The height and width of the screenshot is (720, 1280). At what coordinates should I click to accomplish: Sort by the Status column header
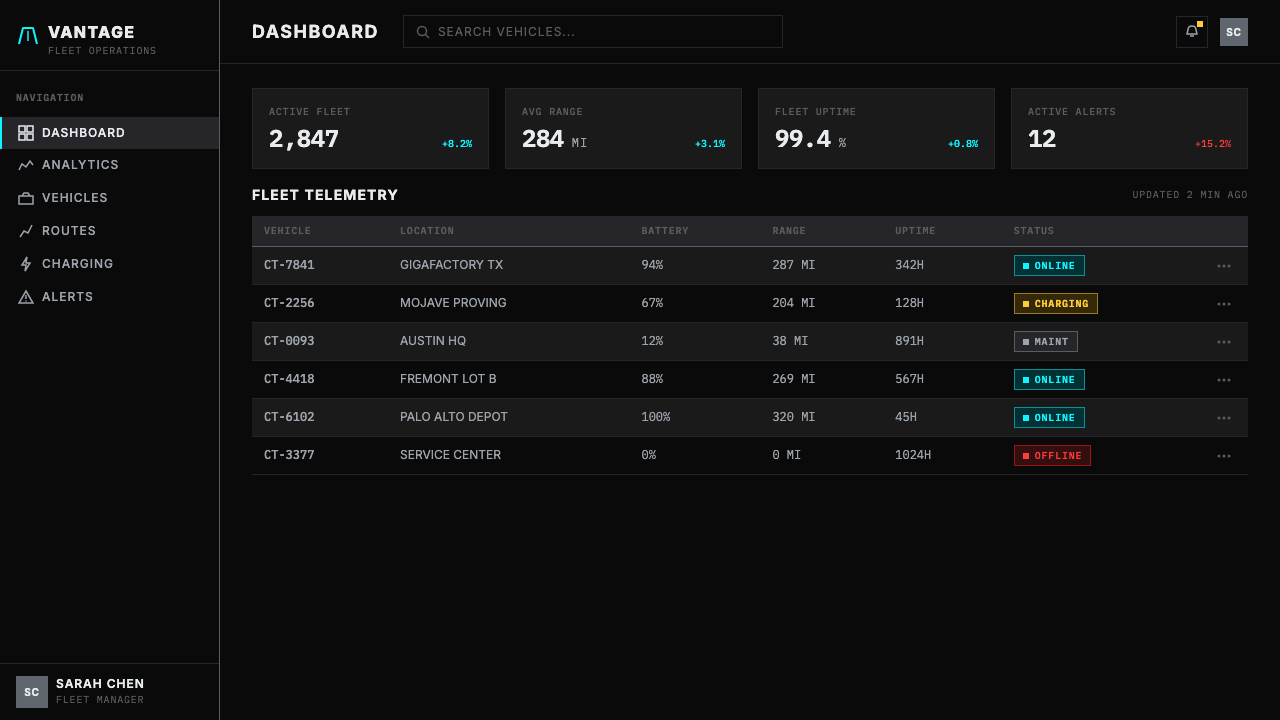1034,231
